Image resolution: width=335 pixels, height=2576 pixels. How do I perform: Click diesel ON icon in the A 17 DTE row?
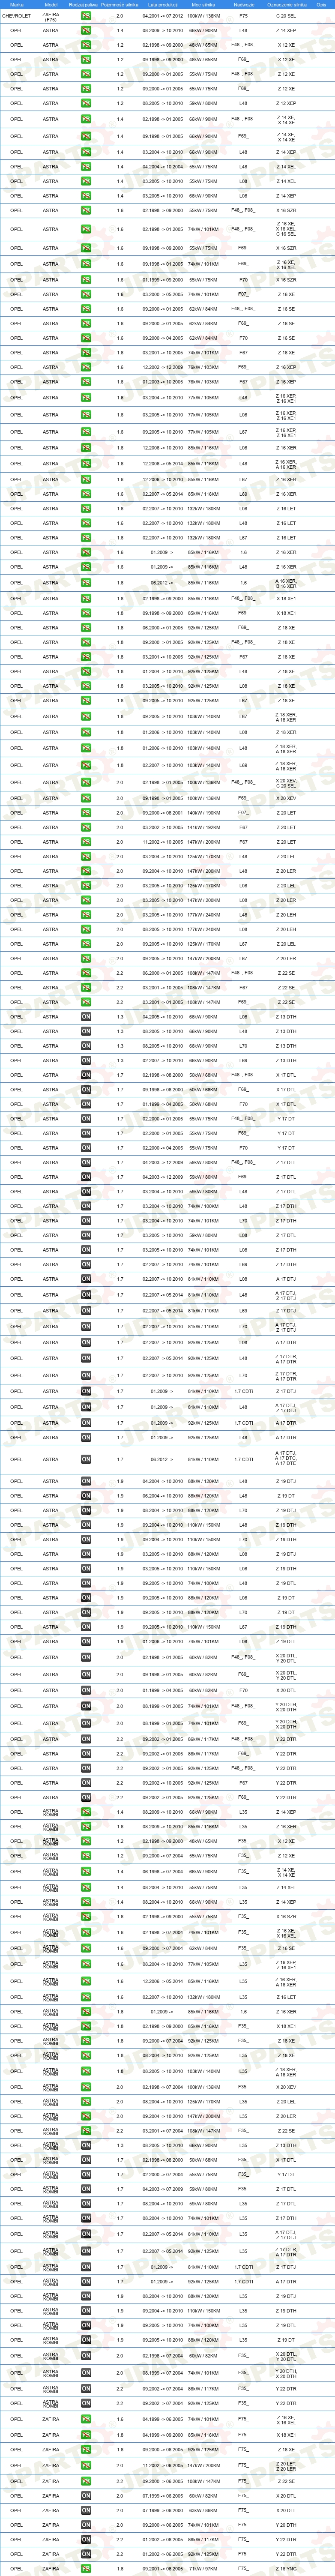86,1459
